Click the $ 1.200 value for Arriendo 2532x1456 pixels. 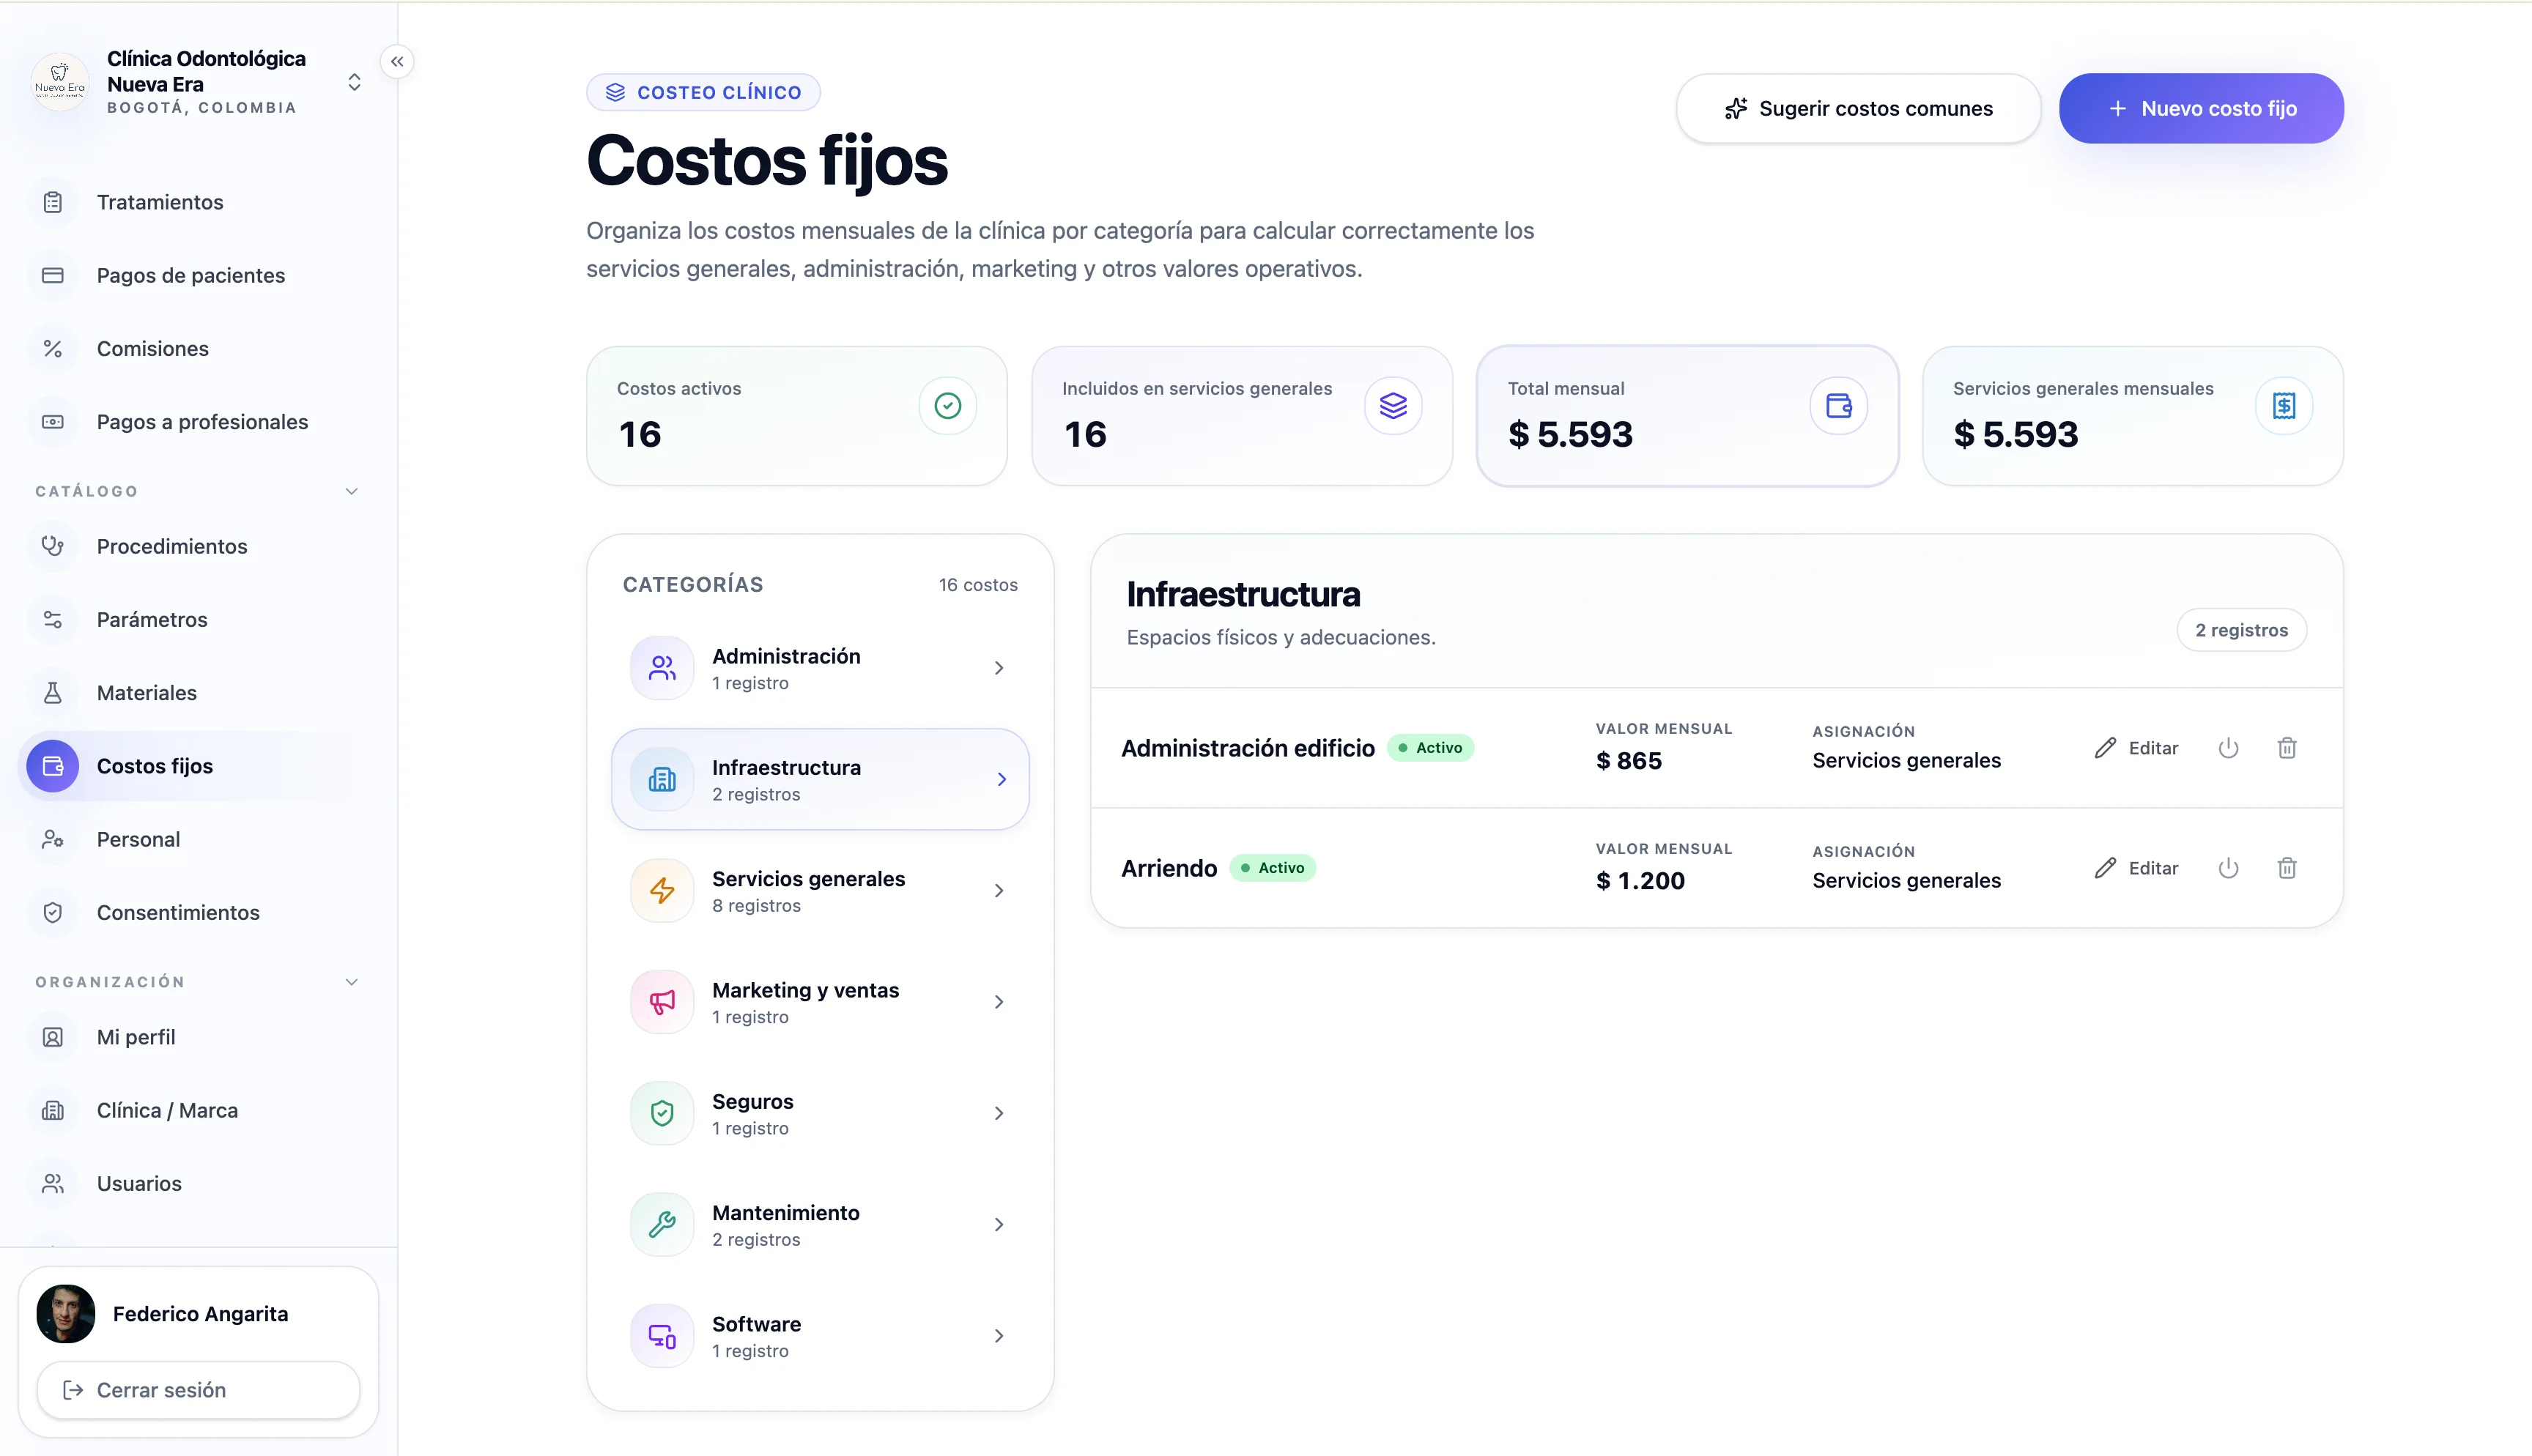(1640, 880)
